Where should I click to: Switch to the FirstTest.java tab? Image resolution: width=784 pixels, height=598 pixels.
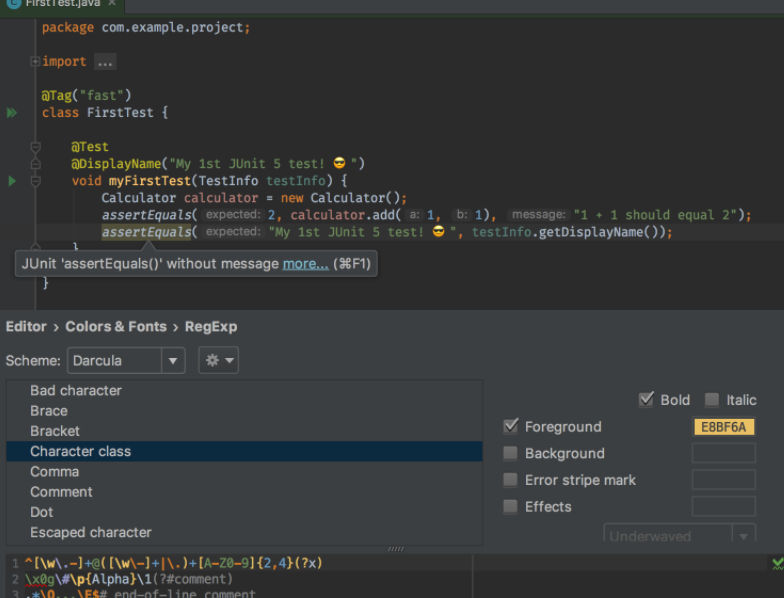60,4
